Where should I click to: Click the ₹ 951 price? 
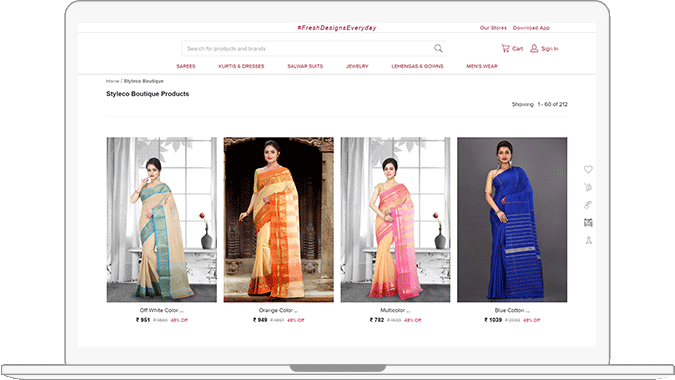pyautogui.click(x=143, y=320)
